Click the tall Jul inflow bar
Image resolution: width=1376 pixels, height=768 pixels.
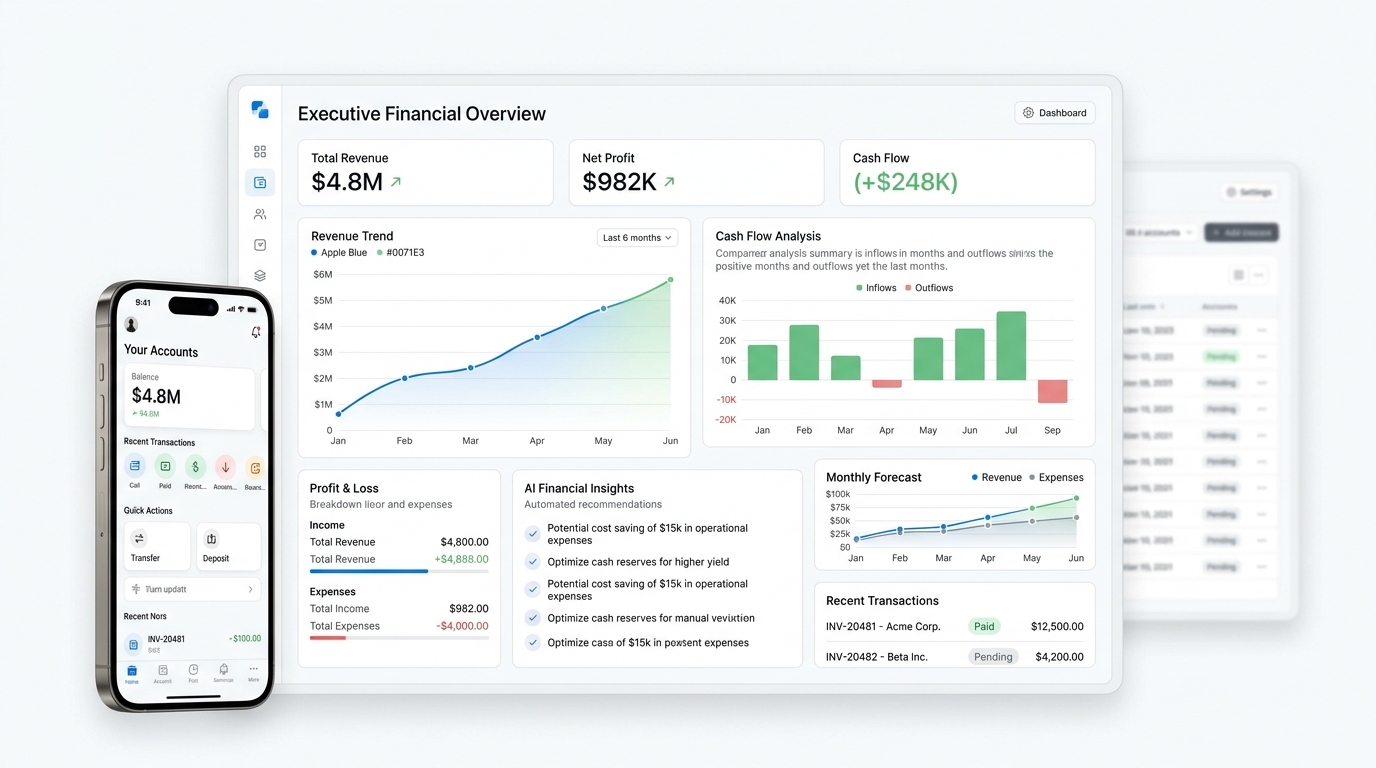click(x=1011, y=346)
